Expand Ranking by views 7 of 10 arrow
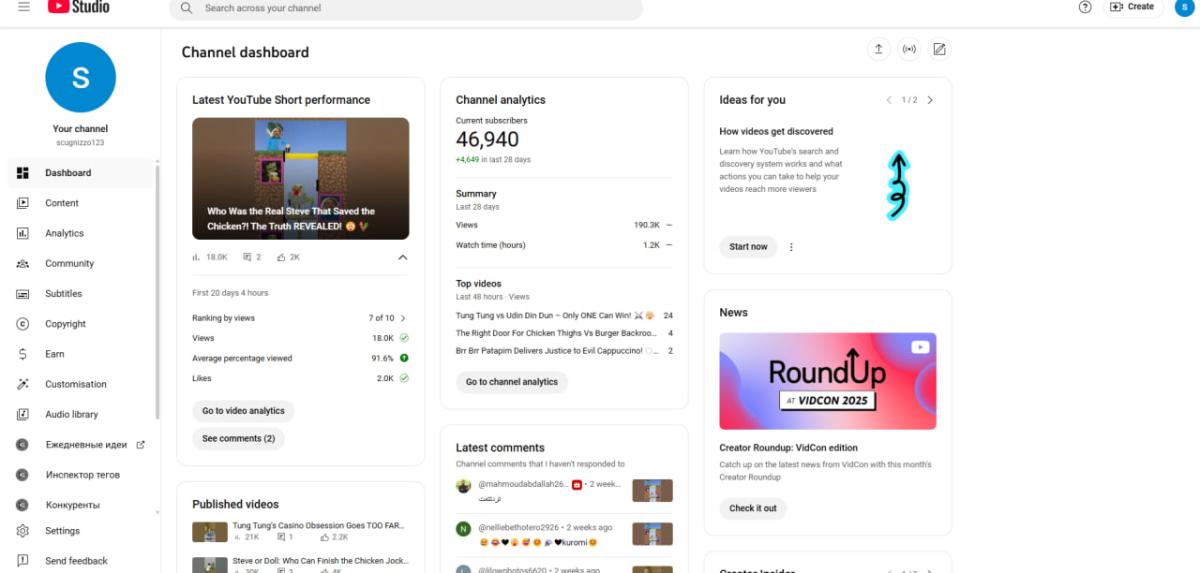Screen dimensions: 1200x573 (x=403, y=318)
